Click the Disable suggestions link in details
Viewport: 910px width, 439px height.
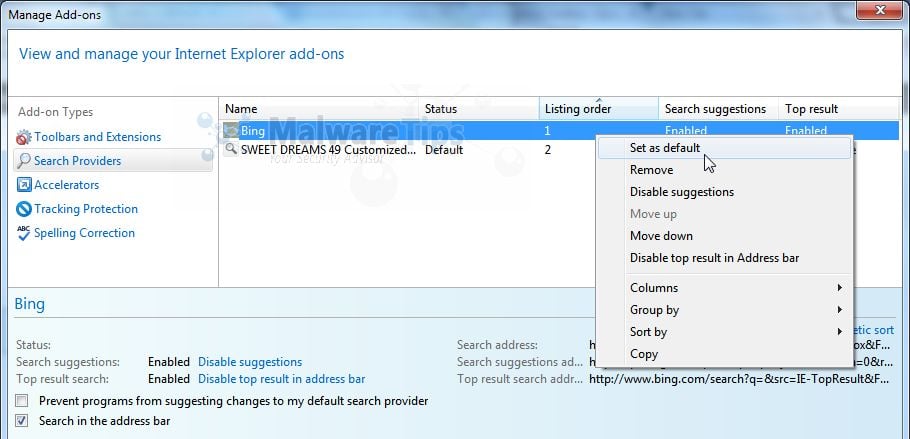coord(250,362)
